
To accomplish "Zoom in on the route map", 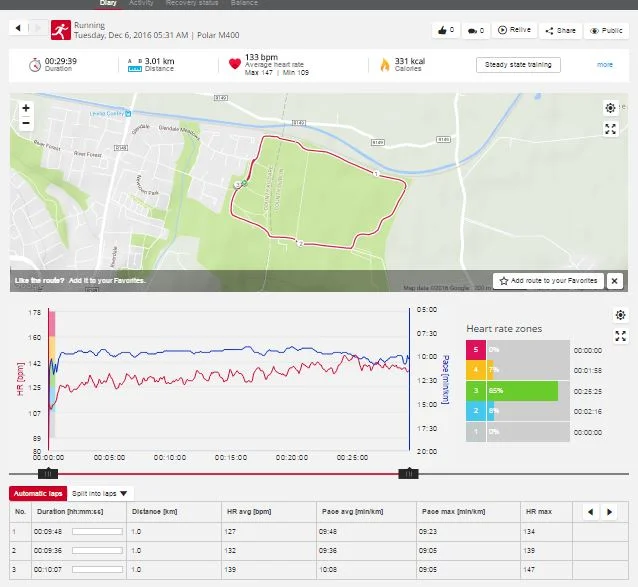I will click(26, 108).
